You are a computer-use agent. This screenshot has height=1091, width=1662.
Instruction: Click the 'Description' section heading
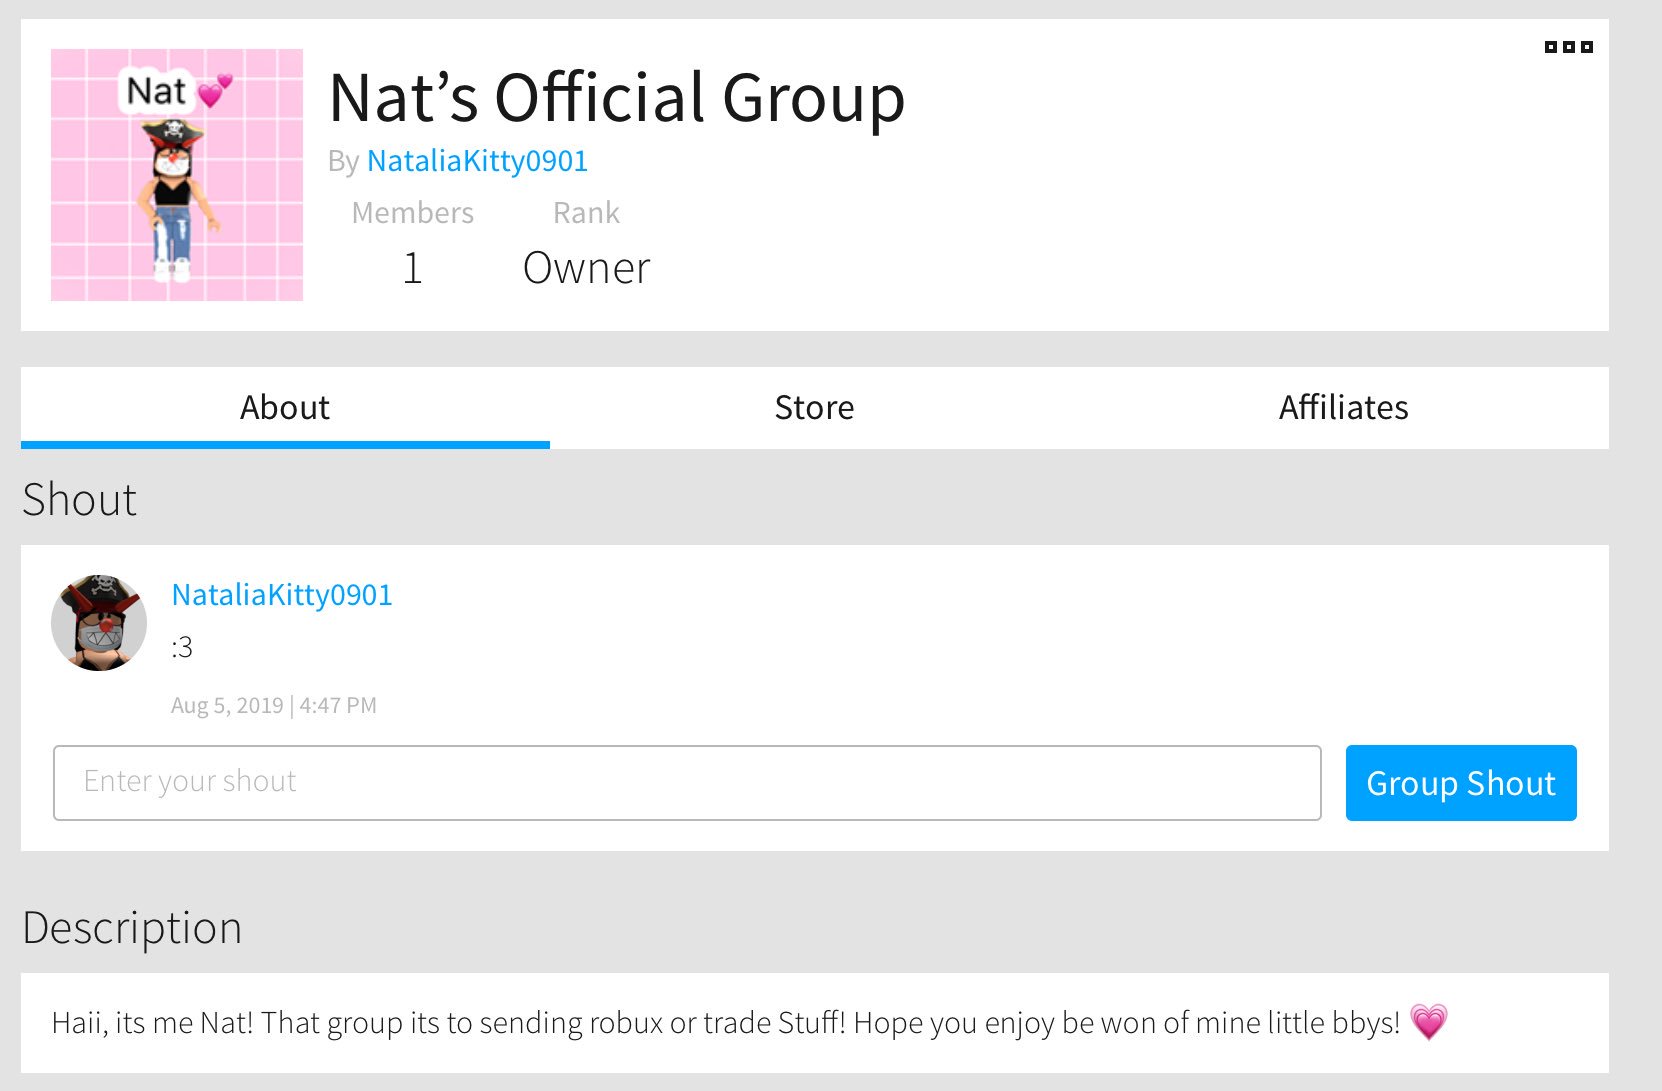coord(132,928)
